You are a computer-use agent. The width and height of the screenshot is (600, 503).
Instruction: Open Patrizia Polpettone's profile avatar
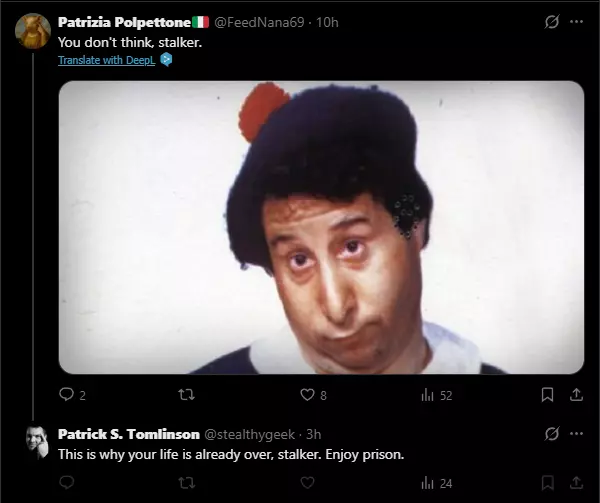click(33, 31)
